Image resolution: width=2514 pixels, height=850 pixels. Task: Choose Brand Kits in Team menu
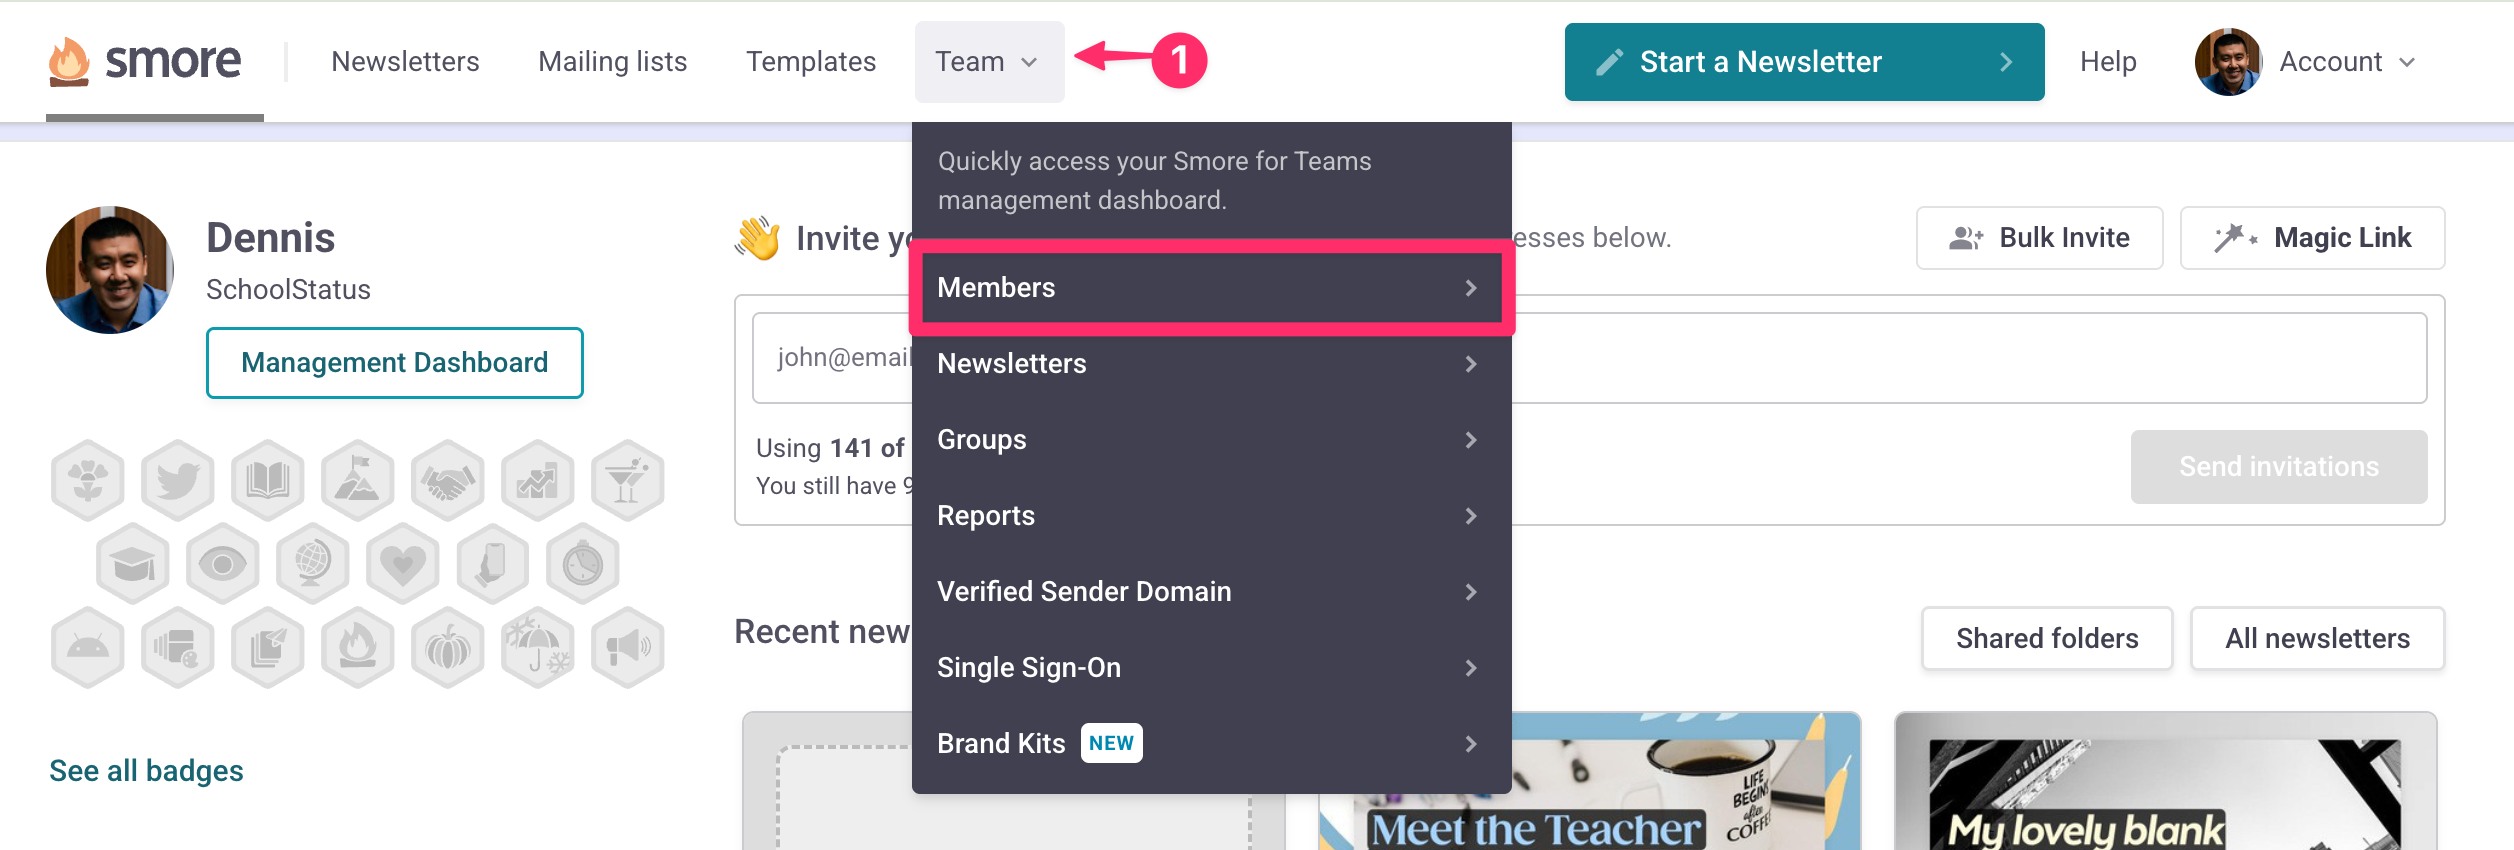(x=1210, y=744)
